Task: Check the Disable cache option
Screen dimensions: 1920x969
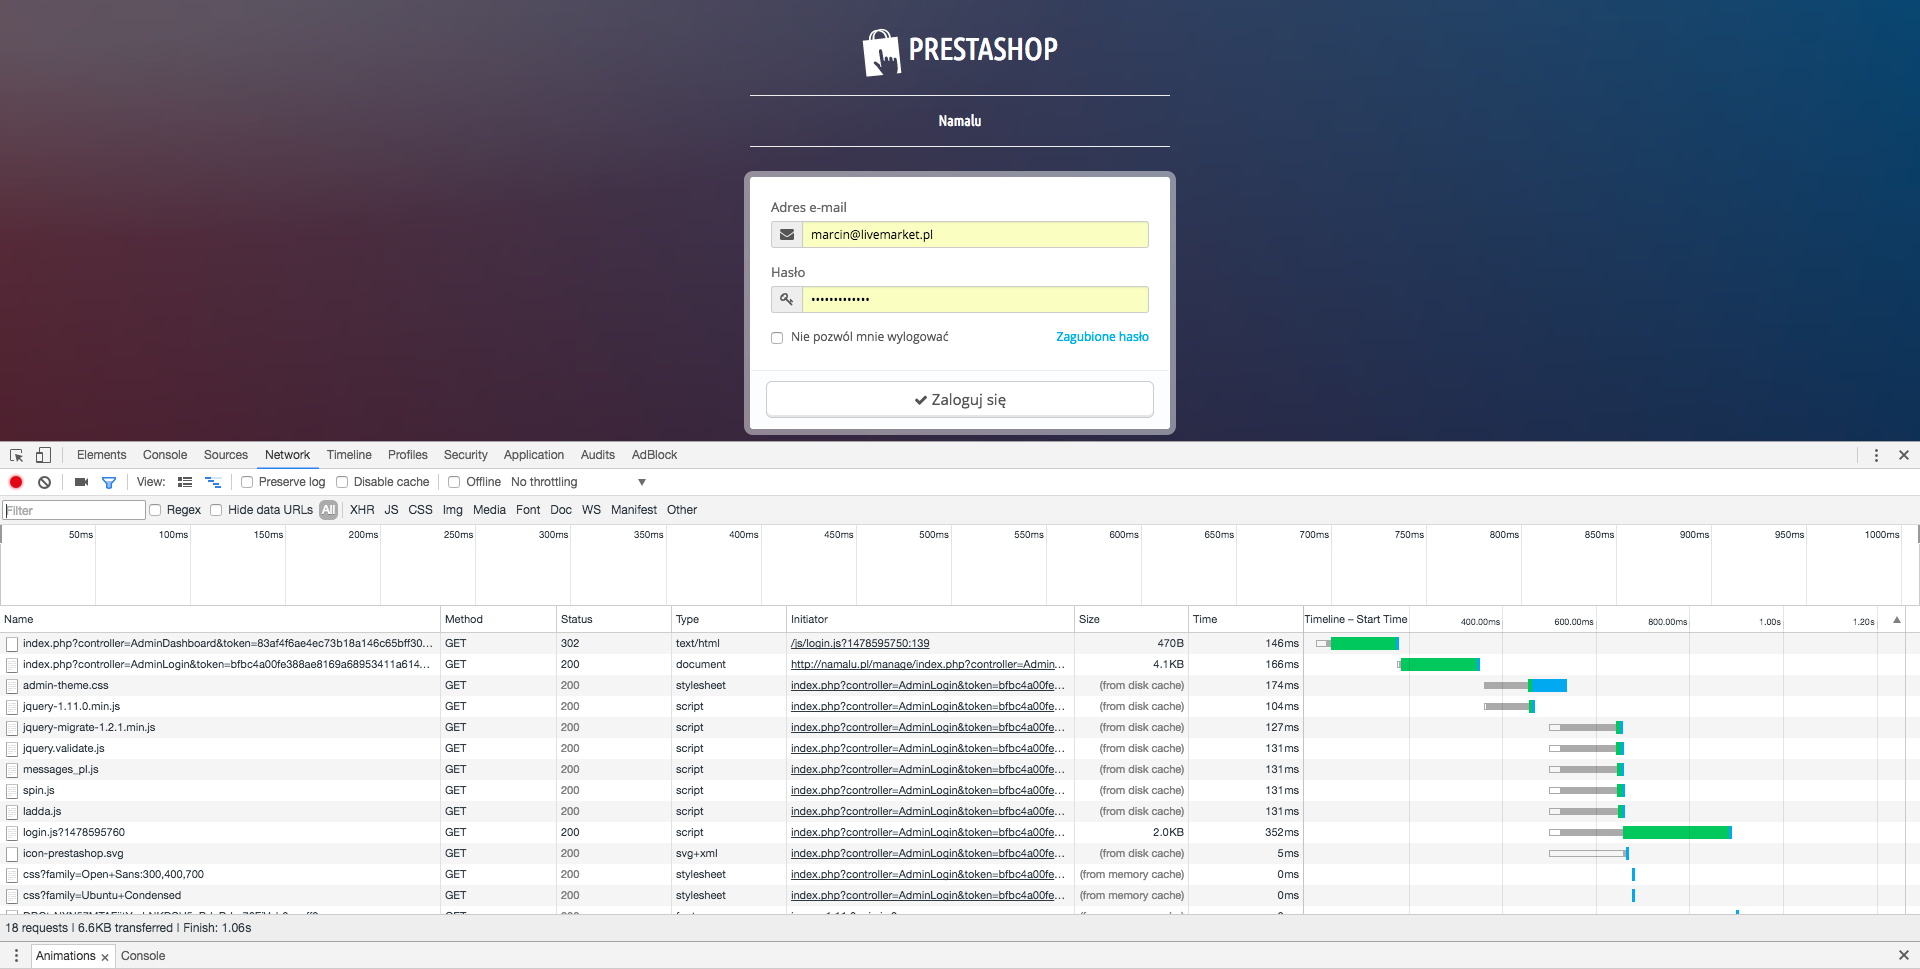Action: [342, 482]
